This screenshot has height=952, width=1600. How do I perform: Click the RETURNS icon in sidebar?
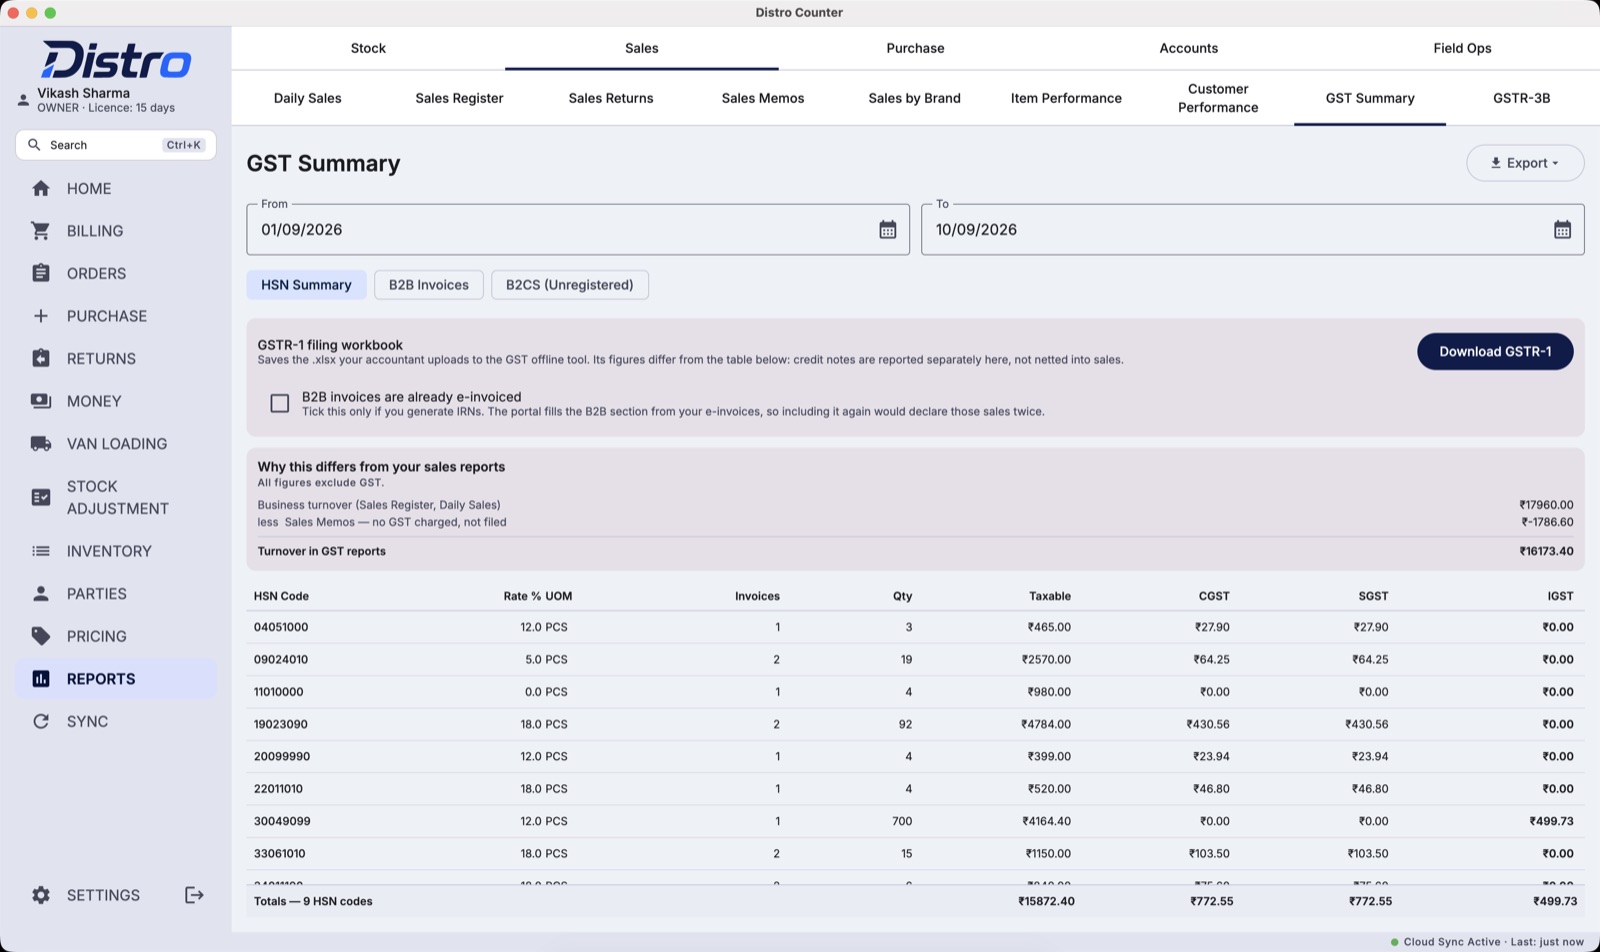point(41,358)
